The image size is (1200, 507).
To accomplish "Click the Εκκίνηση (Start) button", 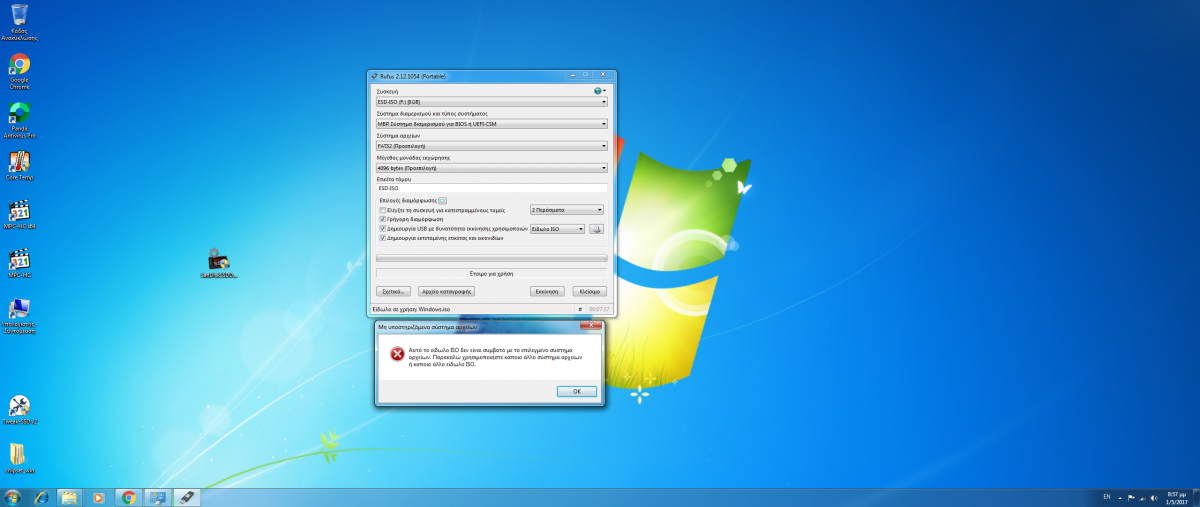I will coord(548,291).
